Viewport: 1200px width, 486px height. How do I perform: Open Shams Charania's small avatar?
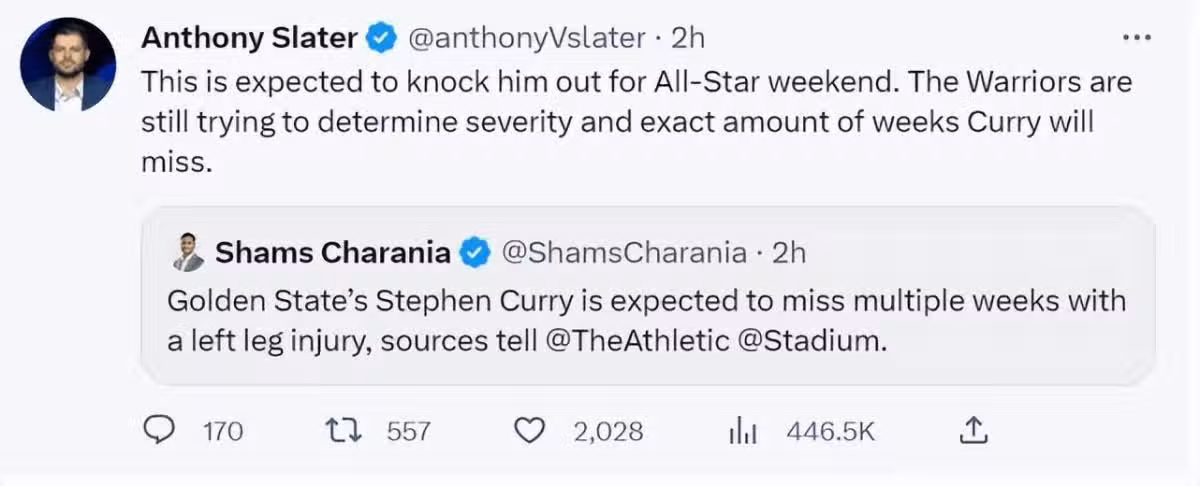pos(187,253)
